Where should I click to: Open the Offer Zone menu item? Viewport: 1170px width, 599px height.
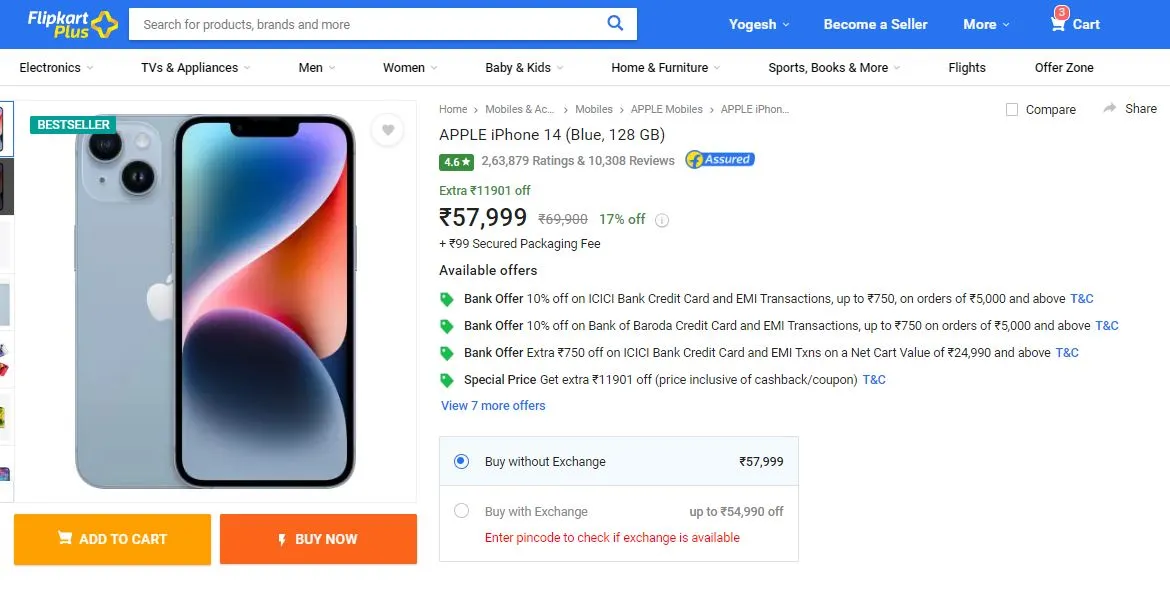(x=1064, y=67)
